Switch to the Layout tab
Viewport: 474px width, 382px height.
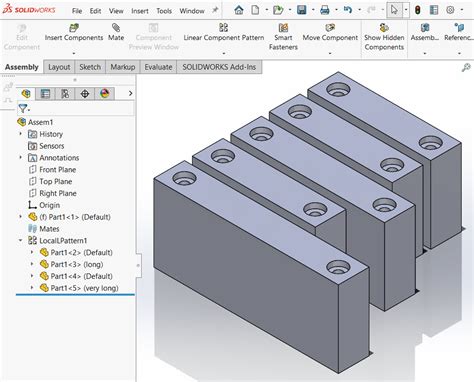click(x=59, y=67)
